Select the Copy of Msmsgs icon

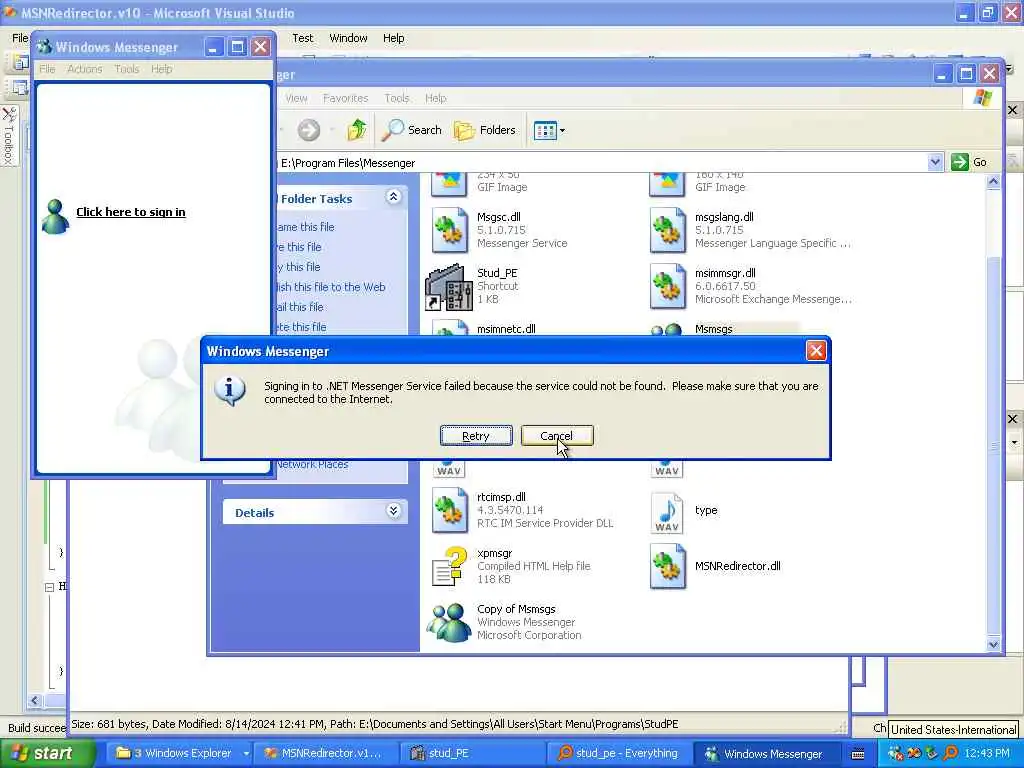[449, 622]
